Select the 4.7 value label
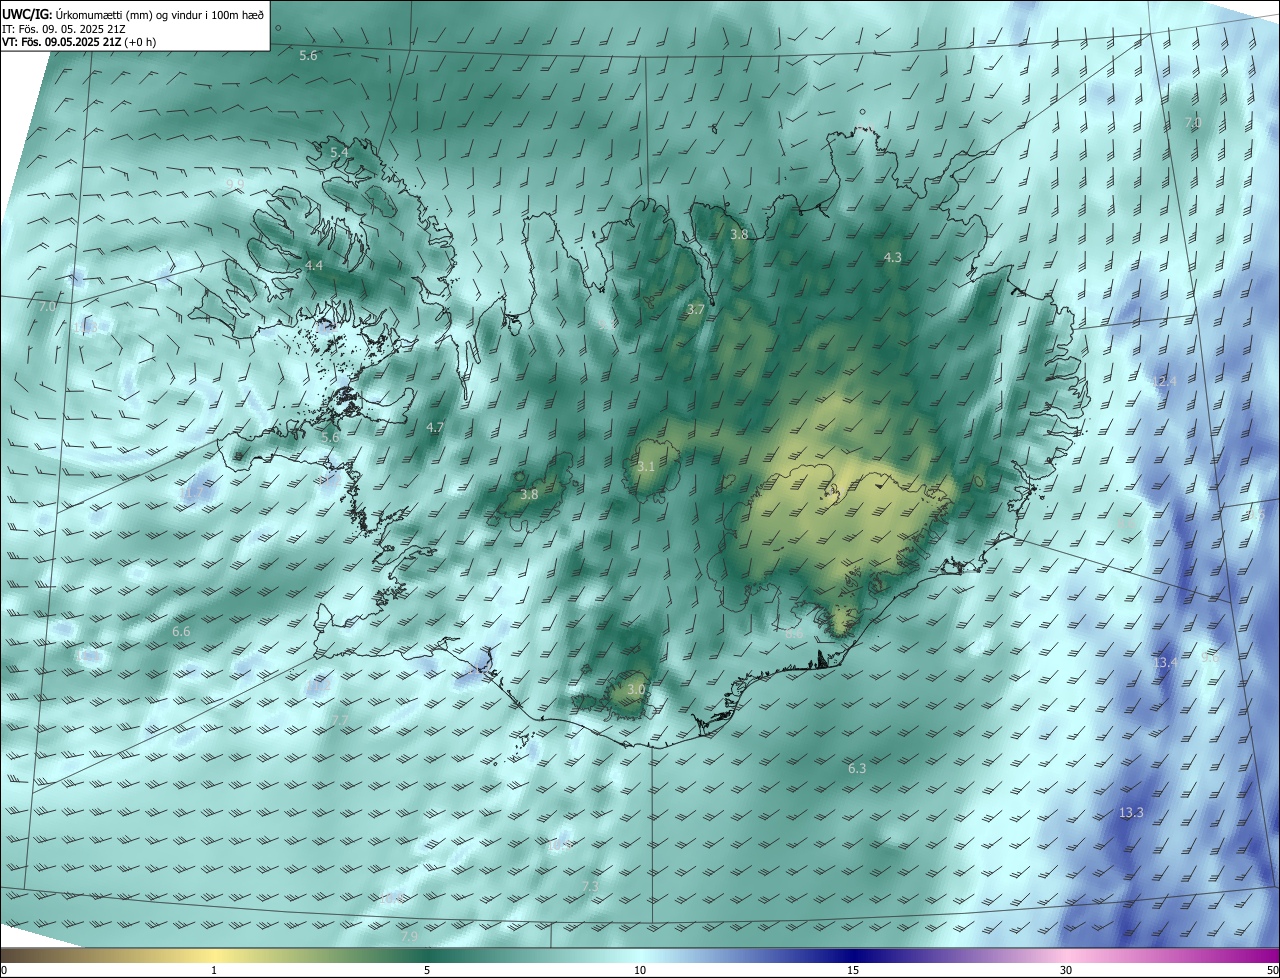Viewport: 1280px width, 978px height. click(435, 427)
